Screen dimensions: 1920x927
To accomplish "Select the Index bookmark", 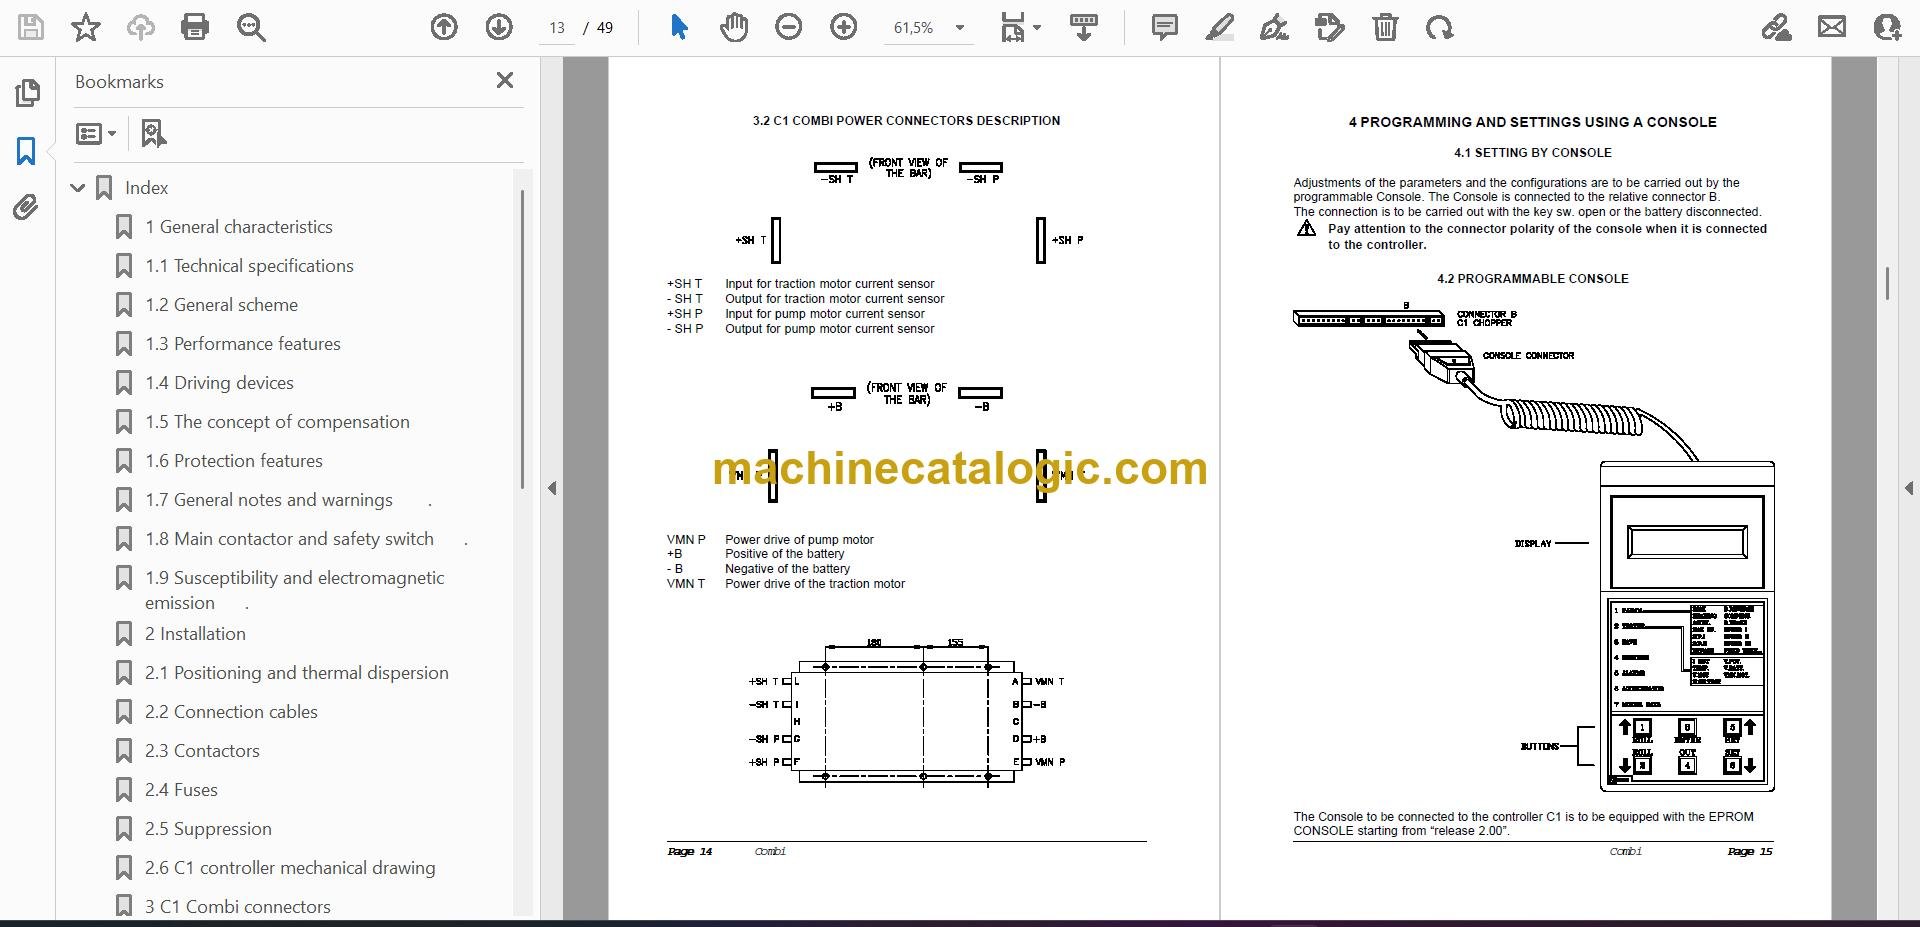I will 146,188.
